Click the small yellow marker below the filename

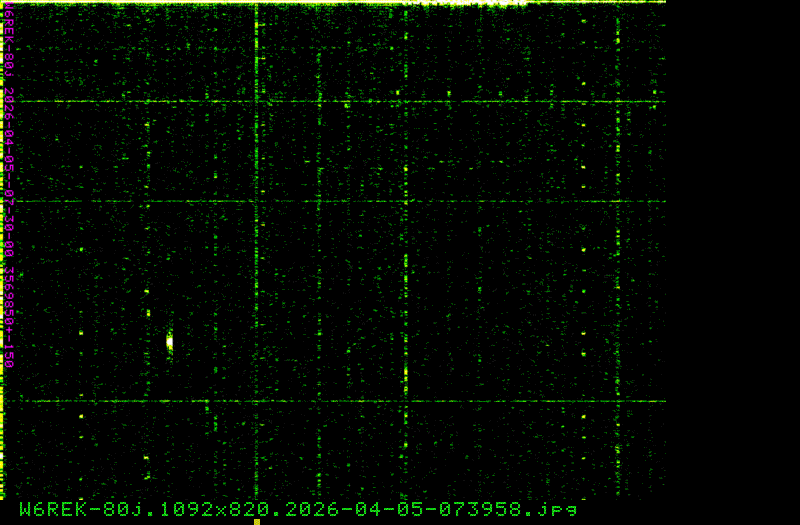pos(257,522)
